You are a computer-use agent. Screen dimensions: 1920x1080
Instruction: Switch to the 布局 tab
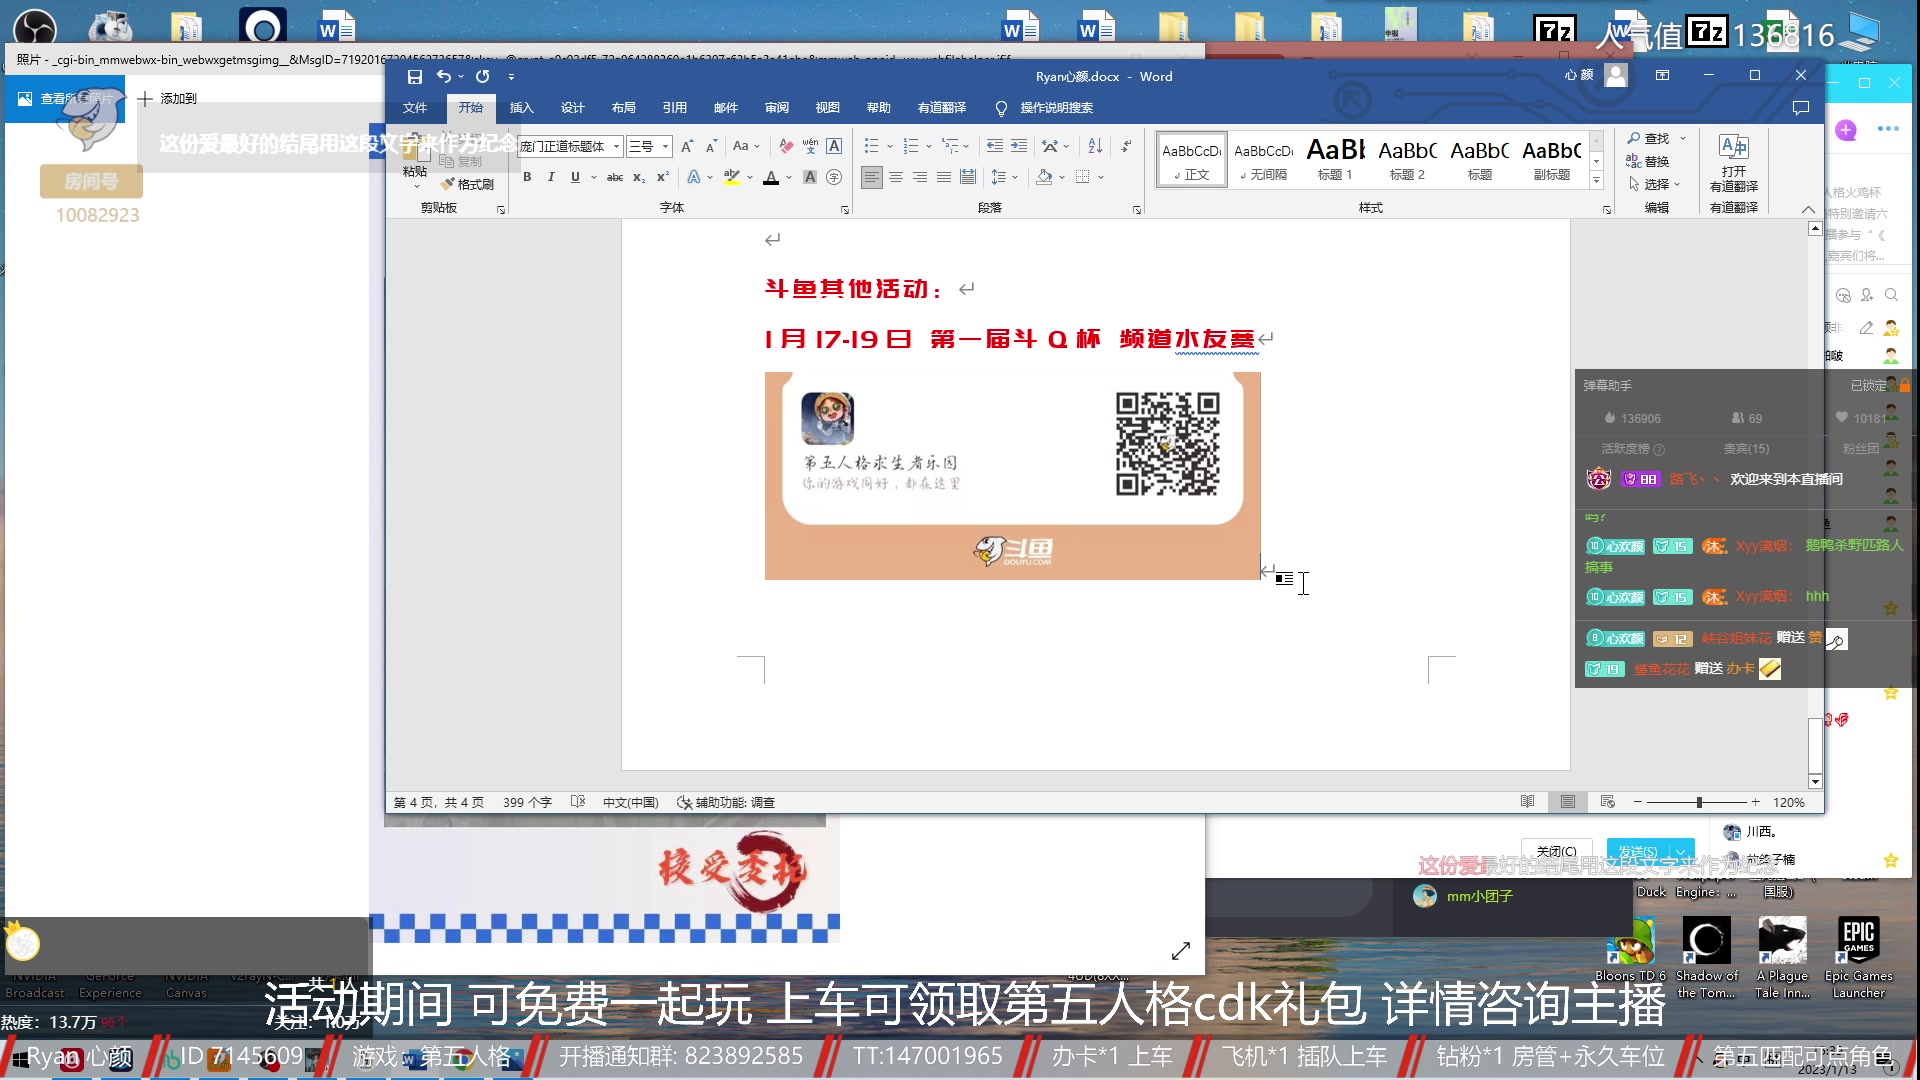[x=624, y=108]
